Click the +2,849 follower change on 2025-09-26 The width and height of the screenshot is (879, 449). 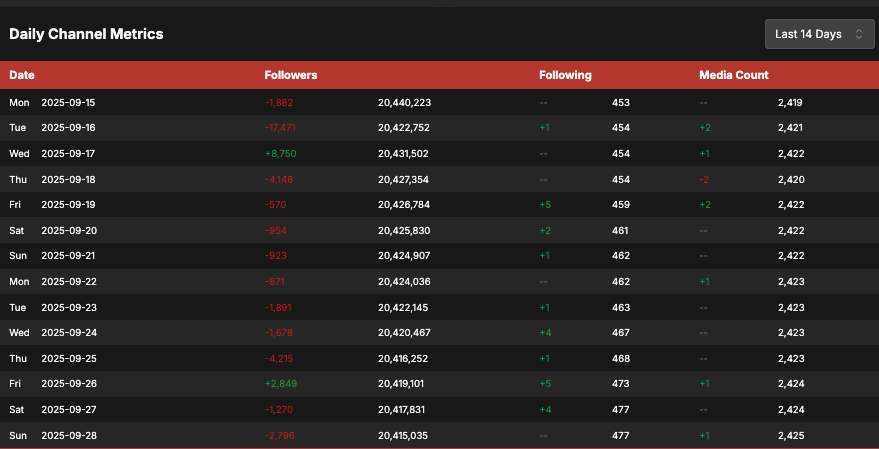click(x=281, y=384)
